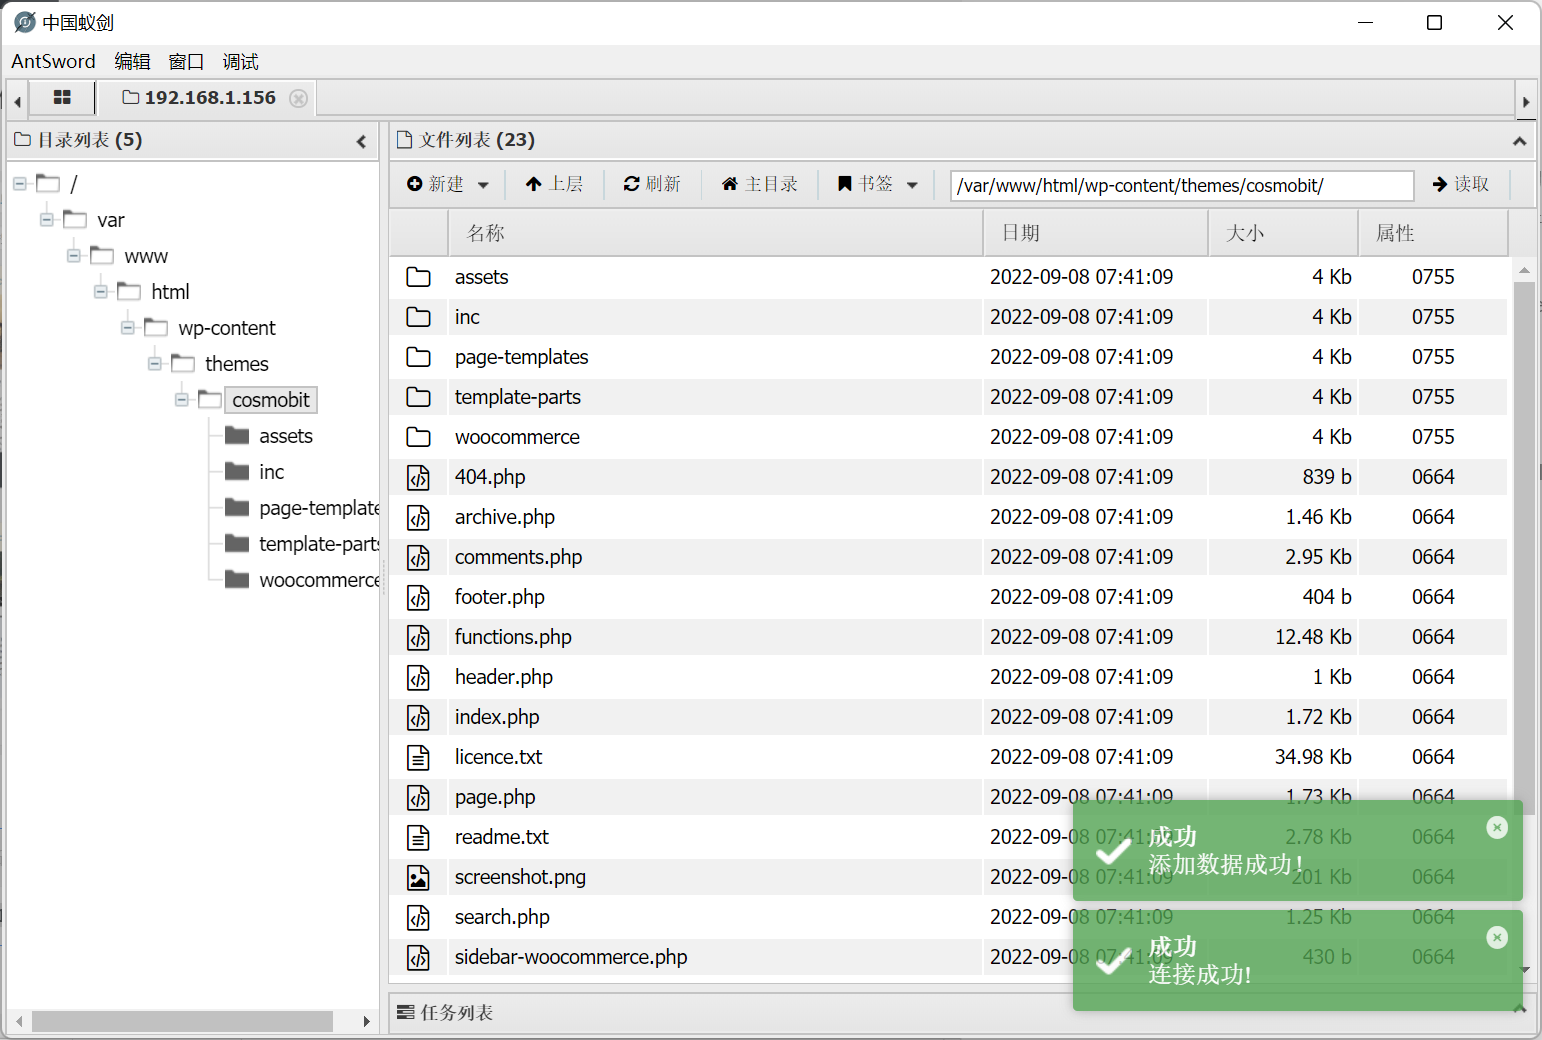1542x1040 pixels.
Task: Click the template-parts folder icon in list
Action: coord(418,397)
